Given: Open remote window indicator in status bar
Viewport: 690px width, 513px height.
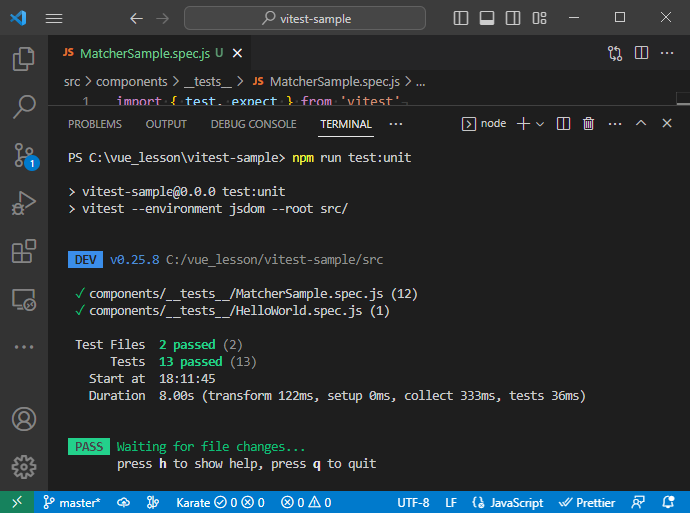Looking at the screenshot, I should pos(17,502).
